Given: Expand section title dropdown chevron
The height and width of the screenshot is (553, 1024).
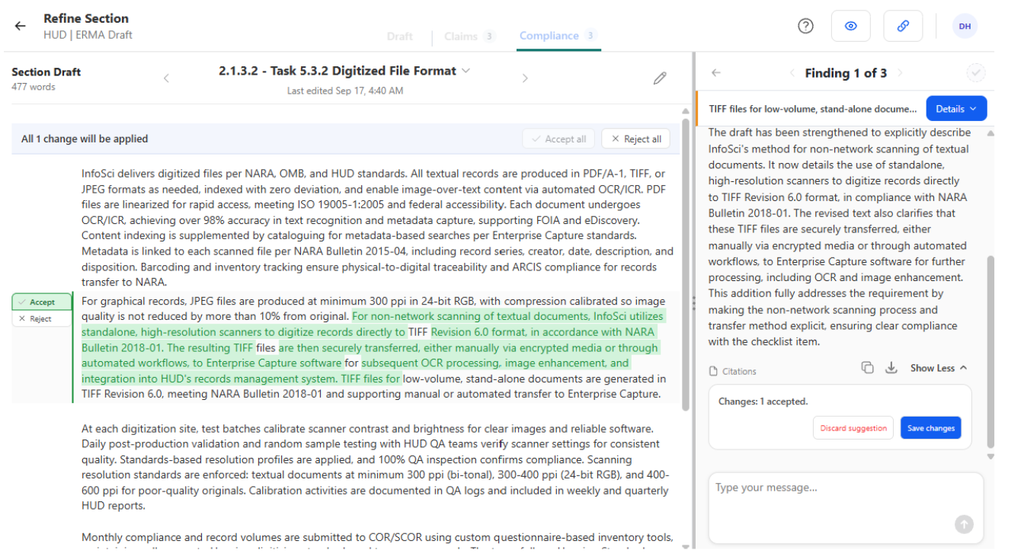Looking at the screenshot, I should tap(466, 71).
